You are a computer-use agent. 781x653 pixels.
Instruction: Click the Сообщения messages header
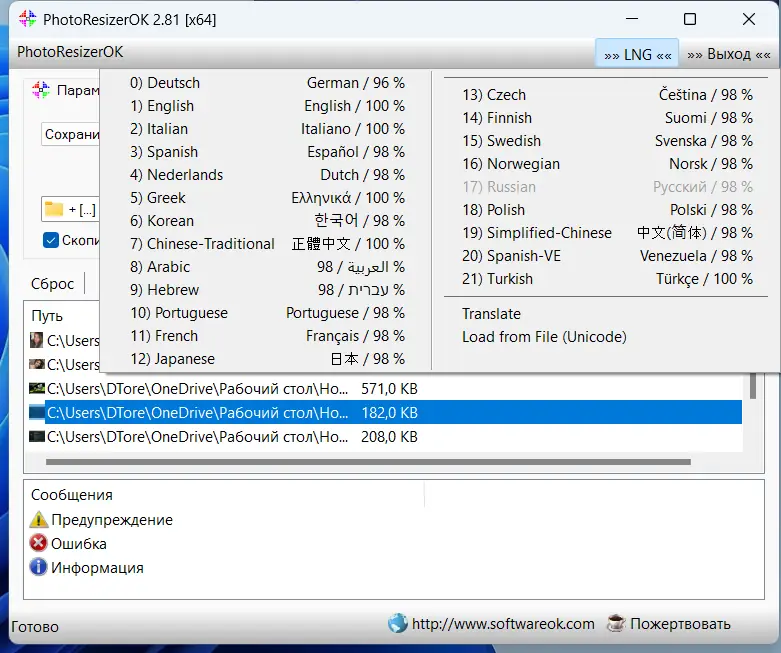click(x=72, y=495)
